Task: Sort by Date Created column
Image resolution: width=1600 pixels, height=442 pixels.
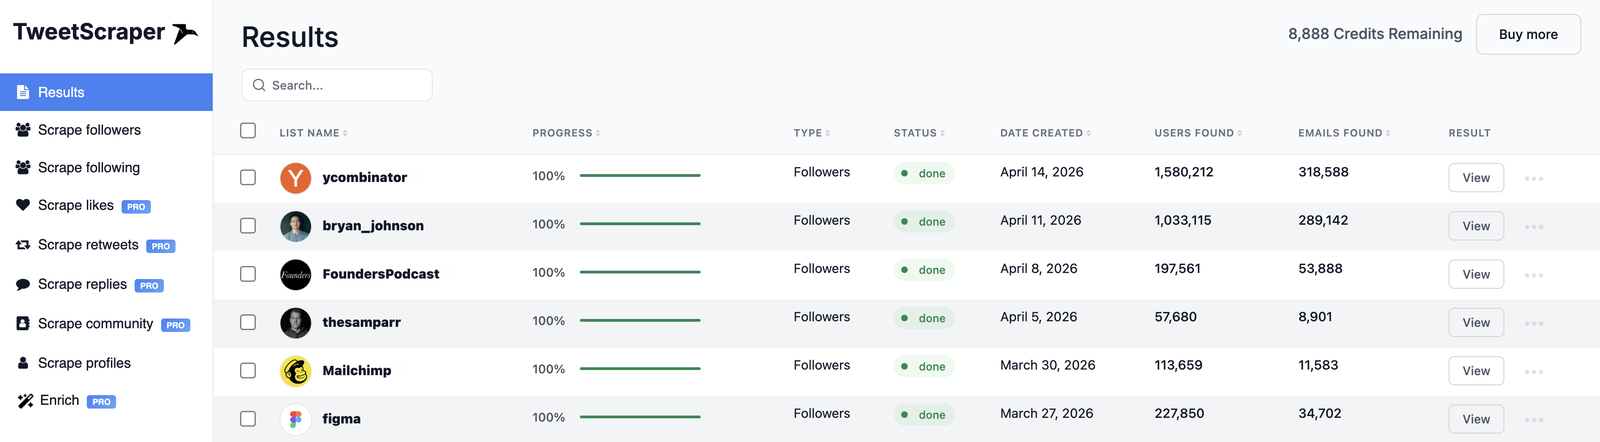Action: click(1045, 133)
